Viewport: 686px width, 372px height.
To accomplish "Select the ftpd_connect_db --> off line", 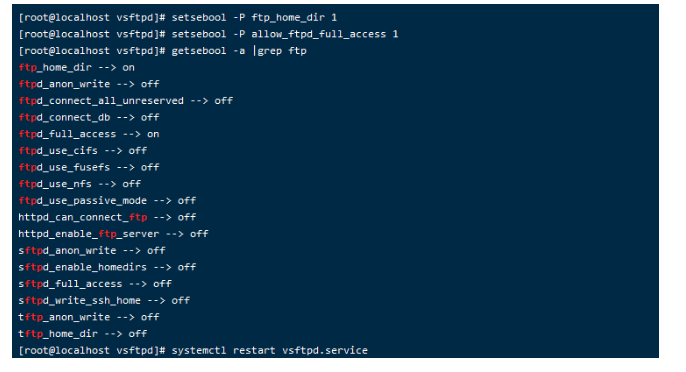I will coord(89,117).
